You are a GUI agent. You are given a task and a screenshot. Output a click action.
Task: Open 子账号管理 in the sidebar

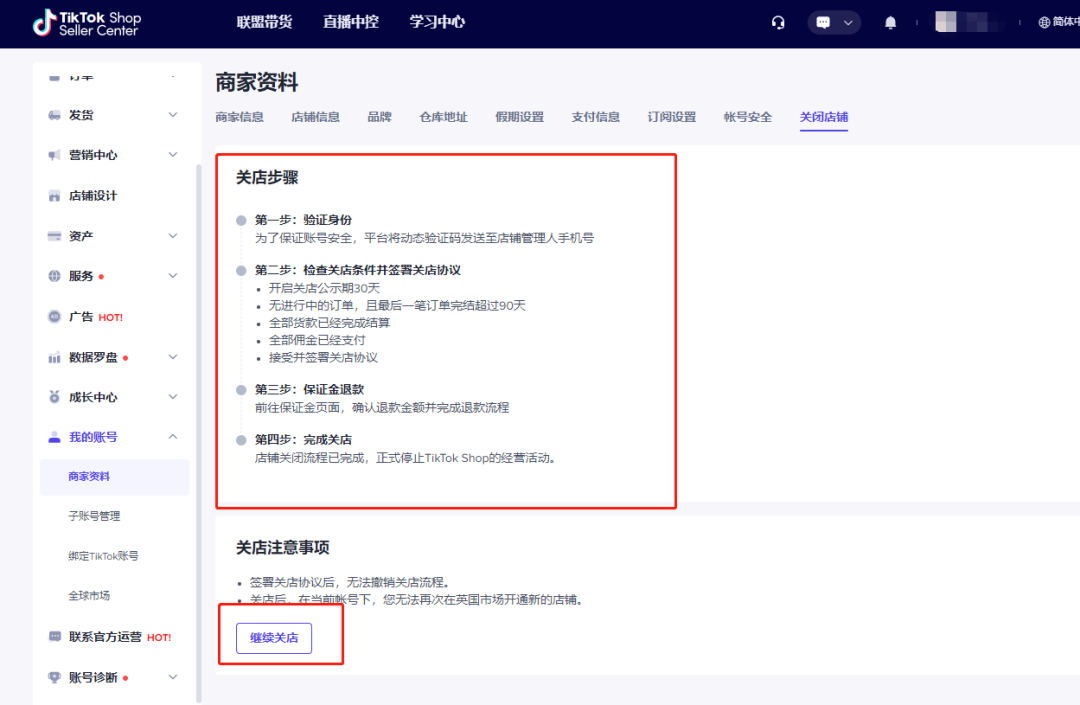click(94, 516)
